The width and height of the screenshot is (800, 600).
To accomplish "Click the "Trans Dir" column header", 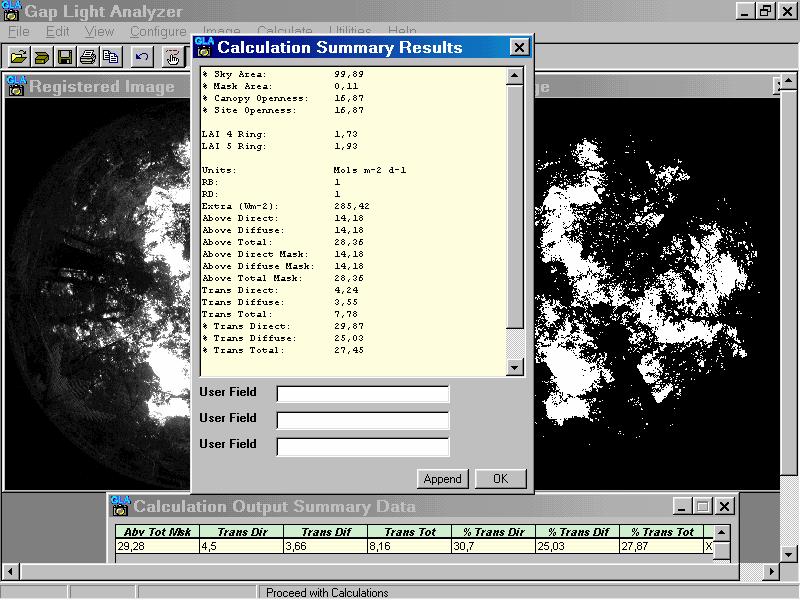I will tap(242, 532).
